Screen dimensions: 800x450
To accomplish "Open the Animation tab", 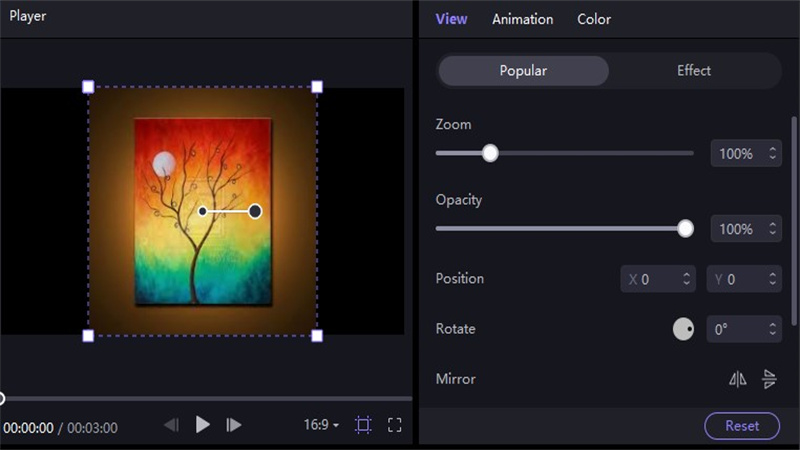I will [522, 19].
